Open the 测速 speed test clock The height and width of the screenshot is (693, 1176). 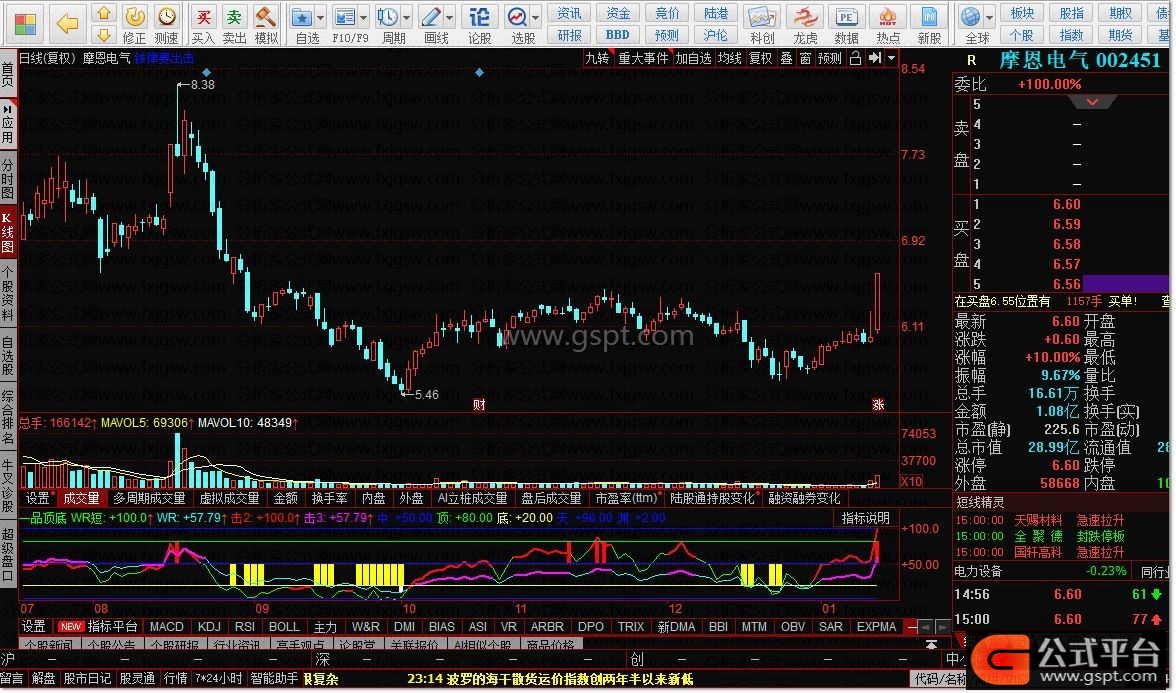point(166,23)
